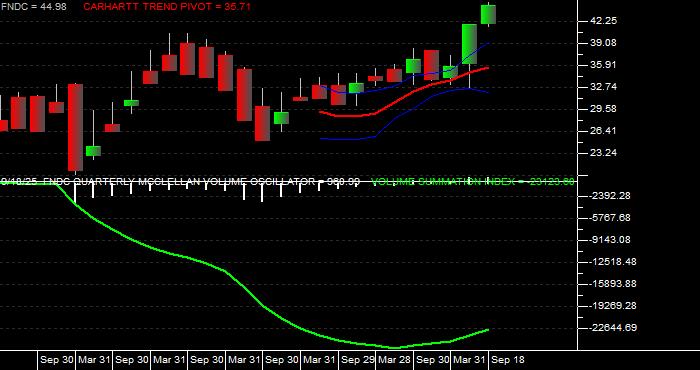The image size is (700, 370).
Task: Click the Carhartt Trend Pivot label
Action: pos(167,6)
